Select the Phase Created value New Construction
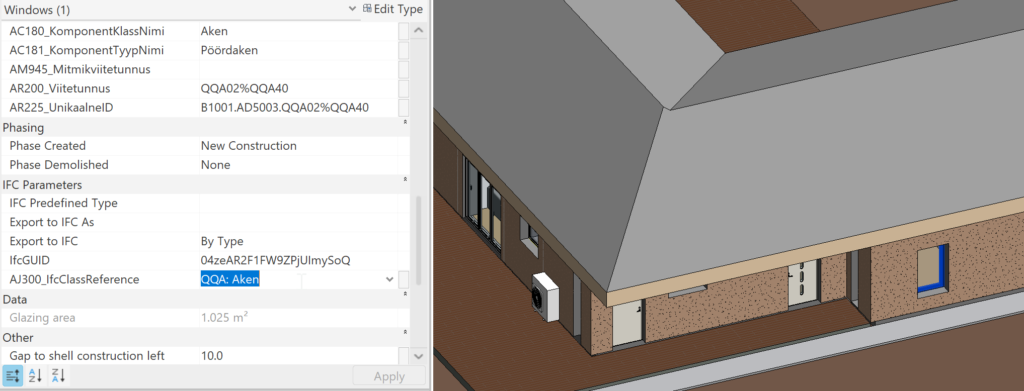 pyautogui.click(x=249, y=146)
